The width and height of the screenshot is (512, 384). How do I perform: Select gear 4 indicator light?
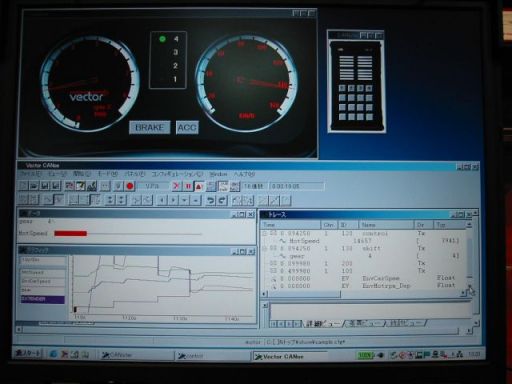162,39
